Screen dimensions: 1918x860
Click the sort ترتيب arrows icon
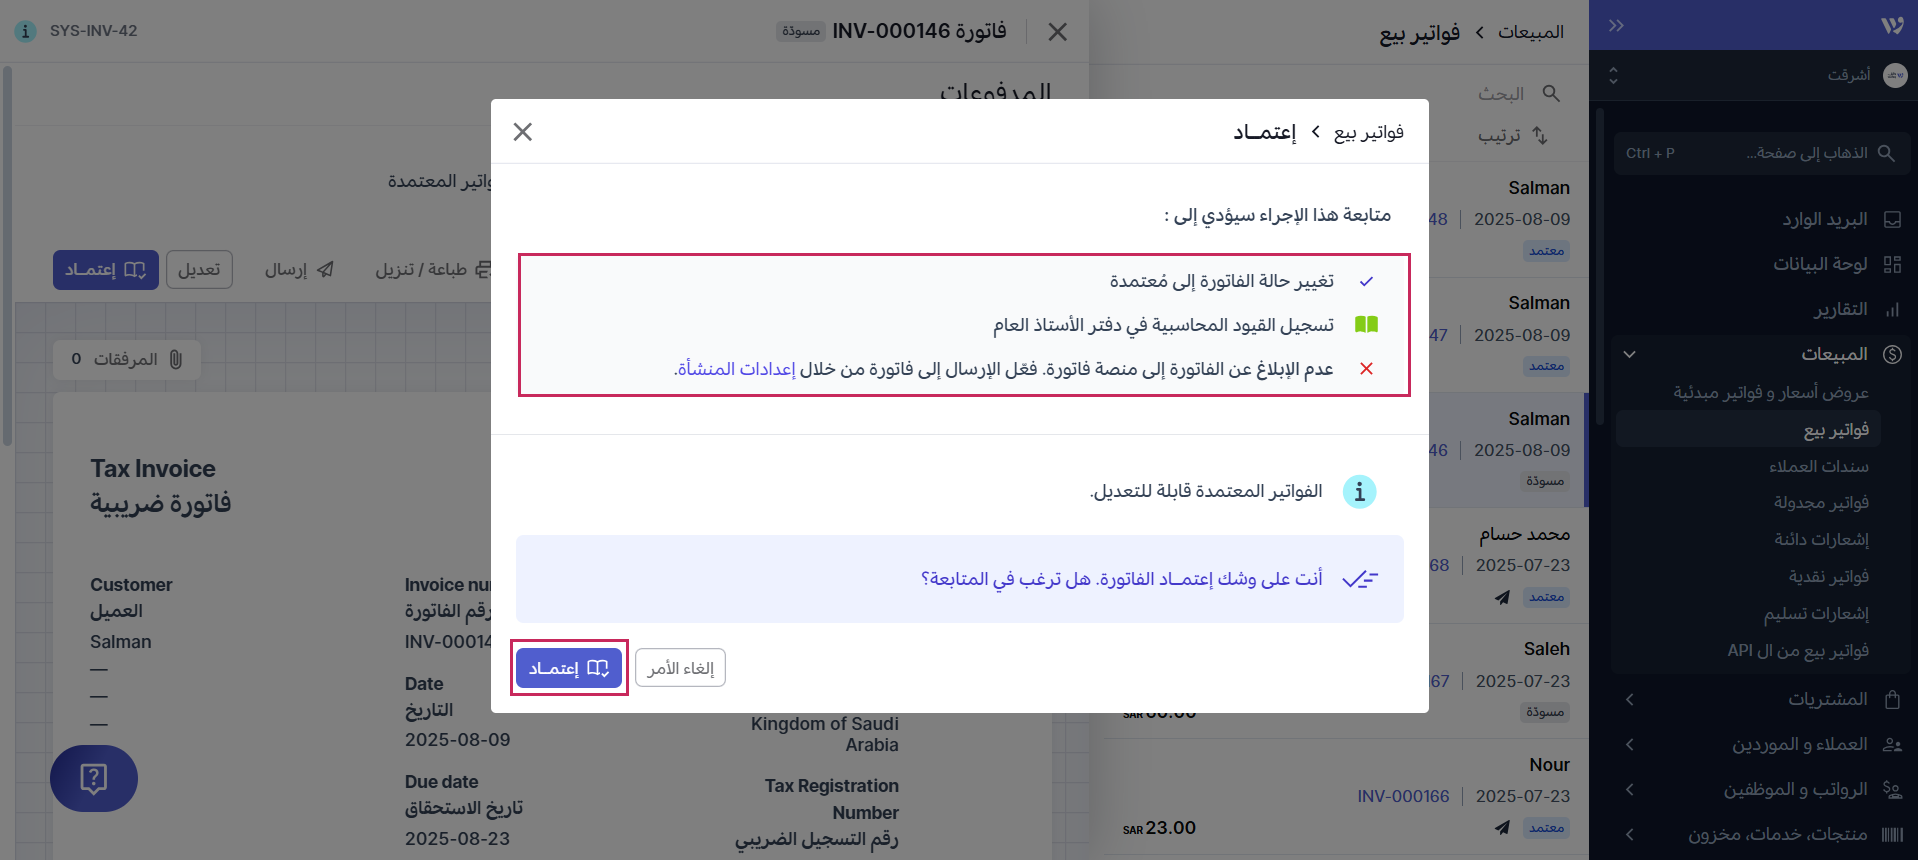pyautogui.click(x=1540, y=135)
